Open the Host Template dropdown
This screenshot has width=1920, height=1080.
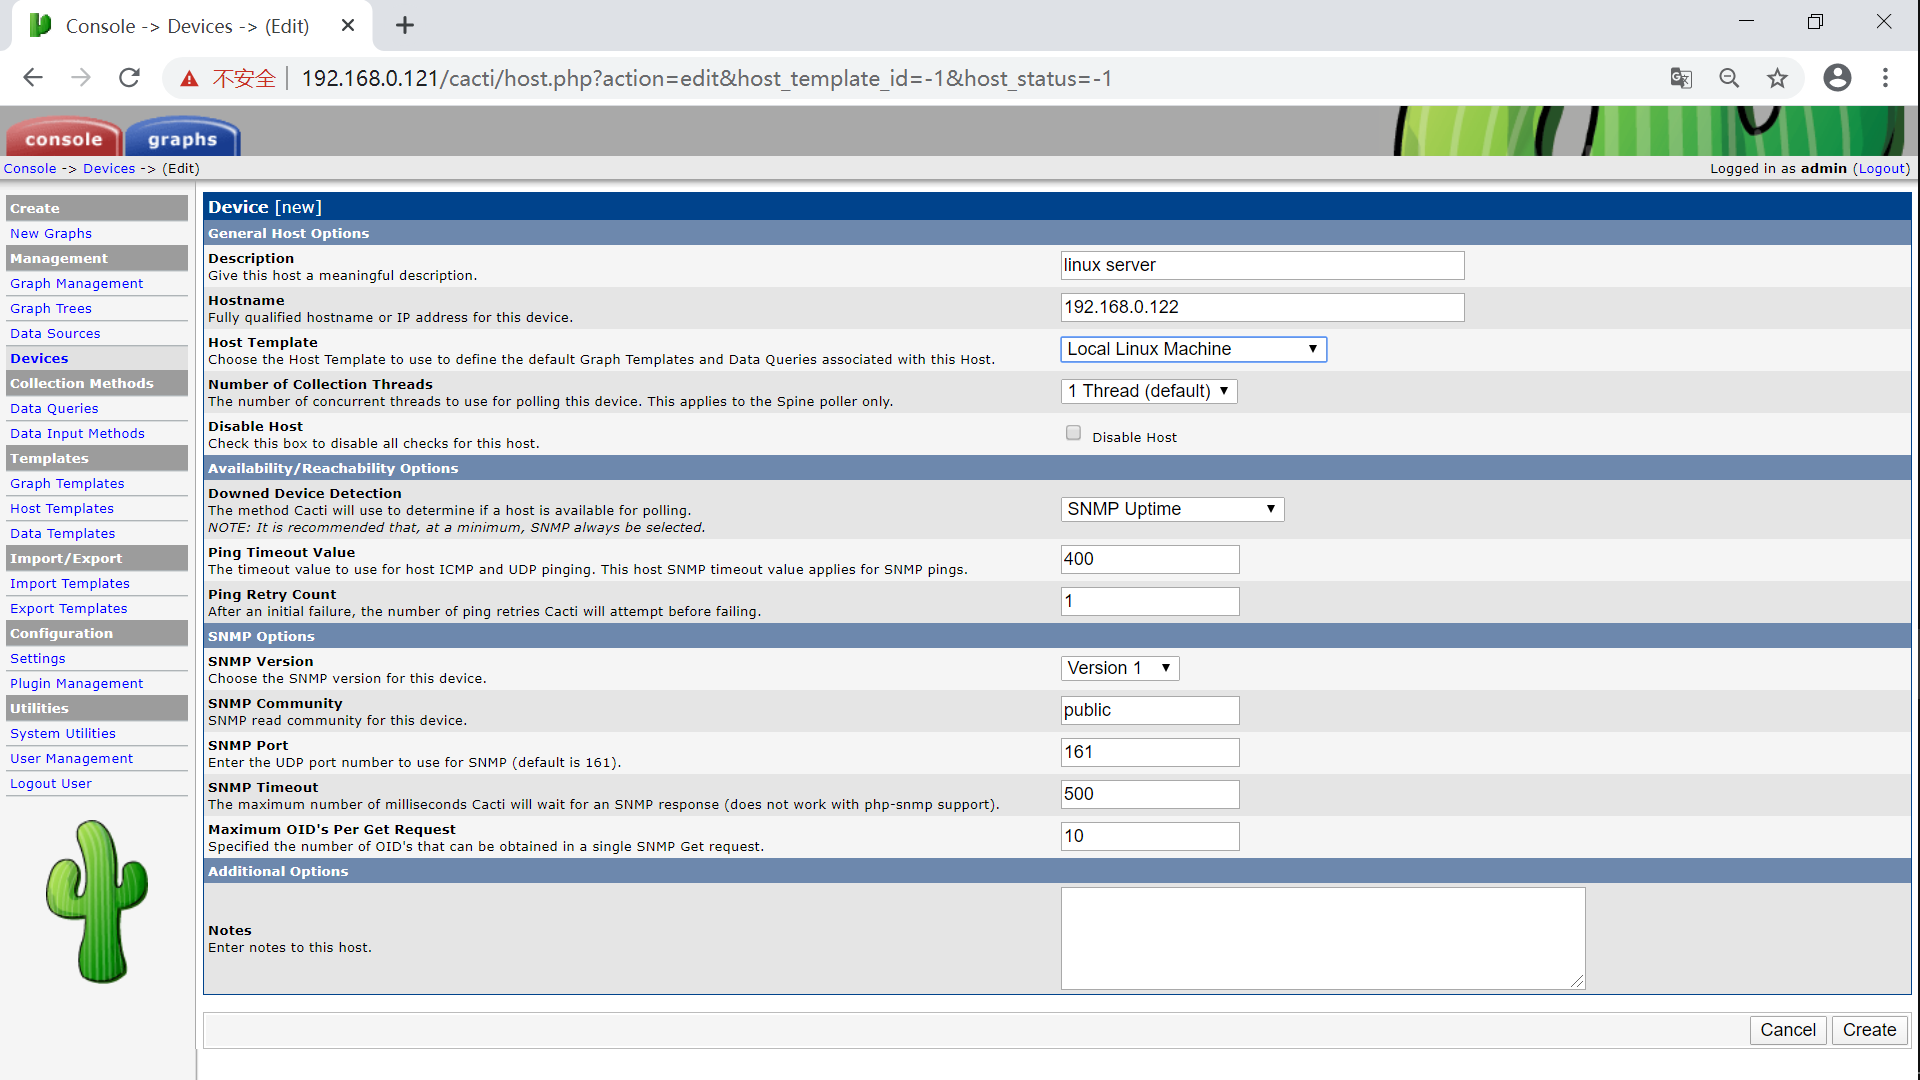pos(1193,349)
